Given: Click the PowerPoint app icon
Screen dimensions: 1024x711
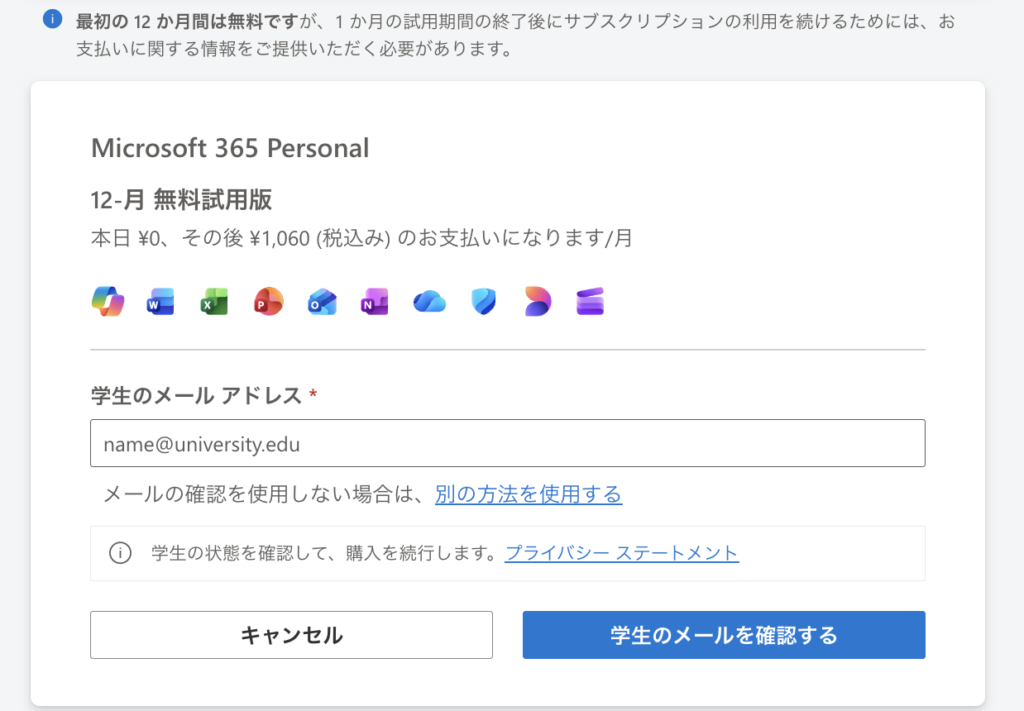Looking at the screenshot, I should pyautogui.click(x=268, y=301).
